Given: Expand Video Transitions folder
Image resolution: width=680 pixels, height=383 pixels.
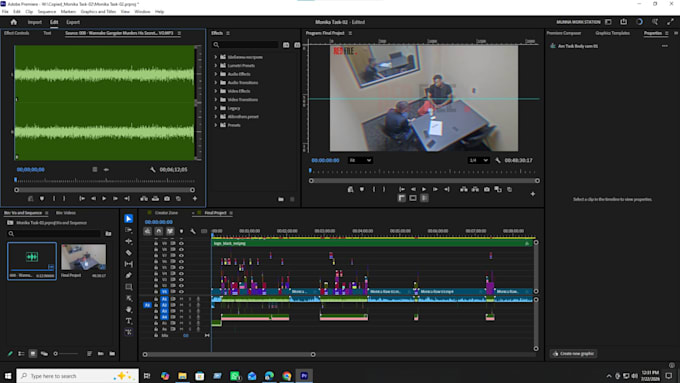Looking at the screenshot, I should 216,99.
